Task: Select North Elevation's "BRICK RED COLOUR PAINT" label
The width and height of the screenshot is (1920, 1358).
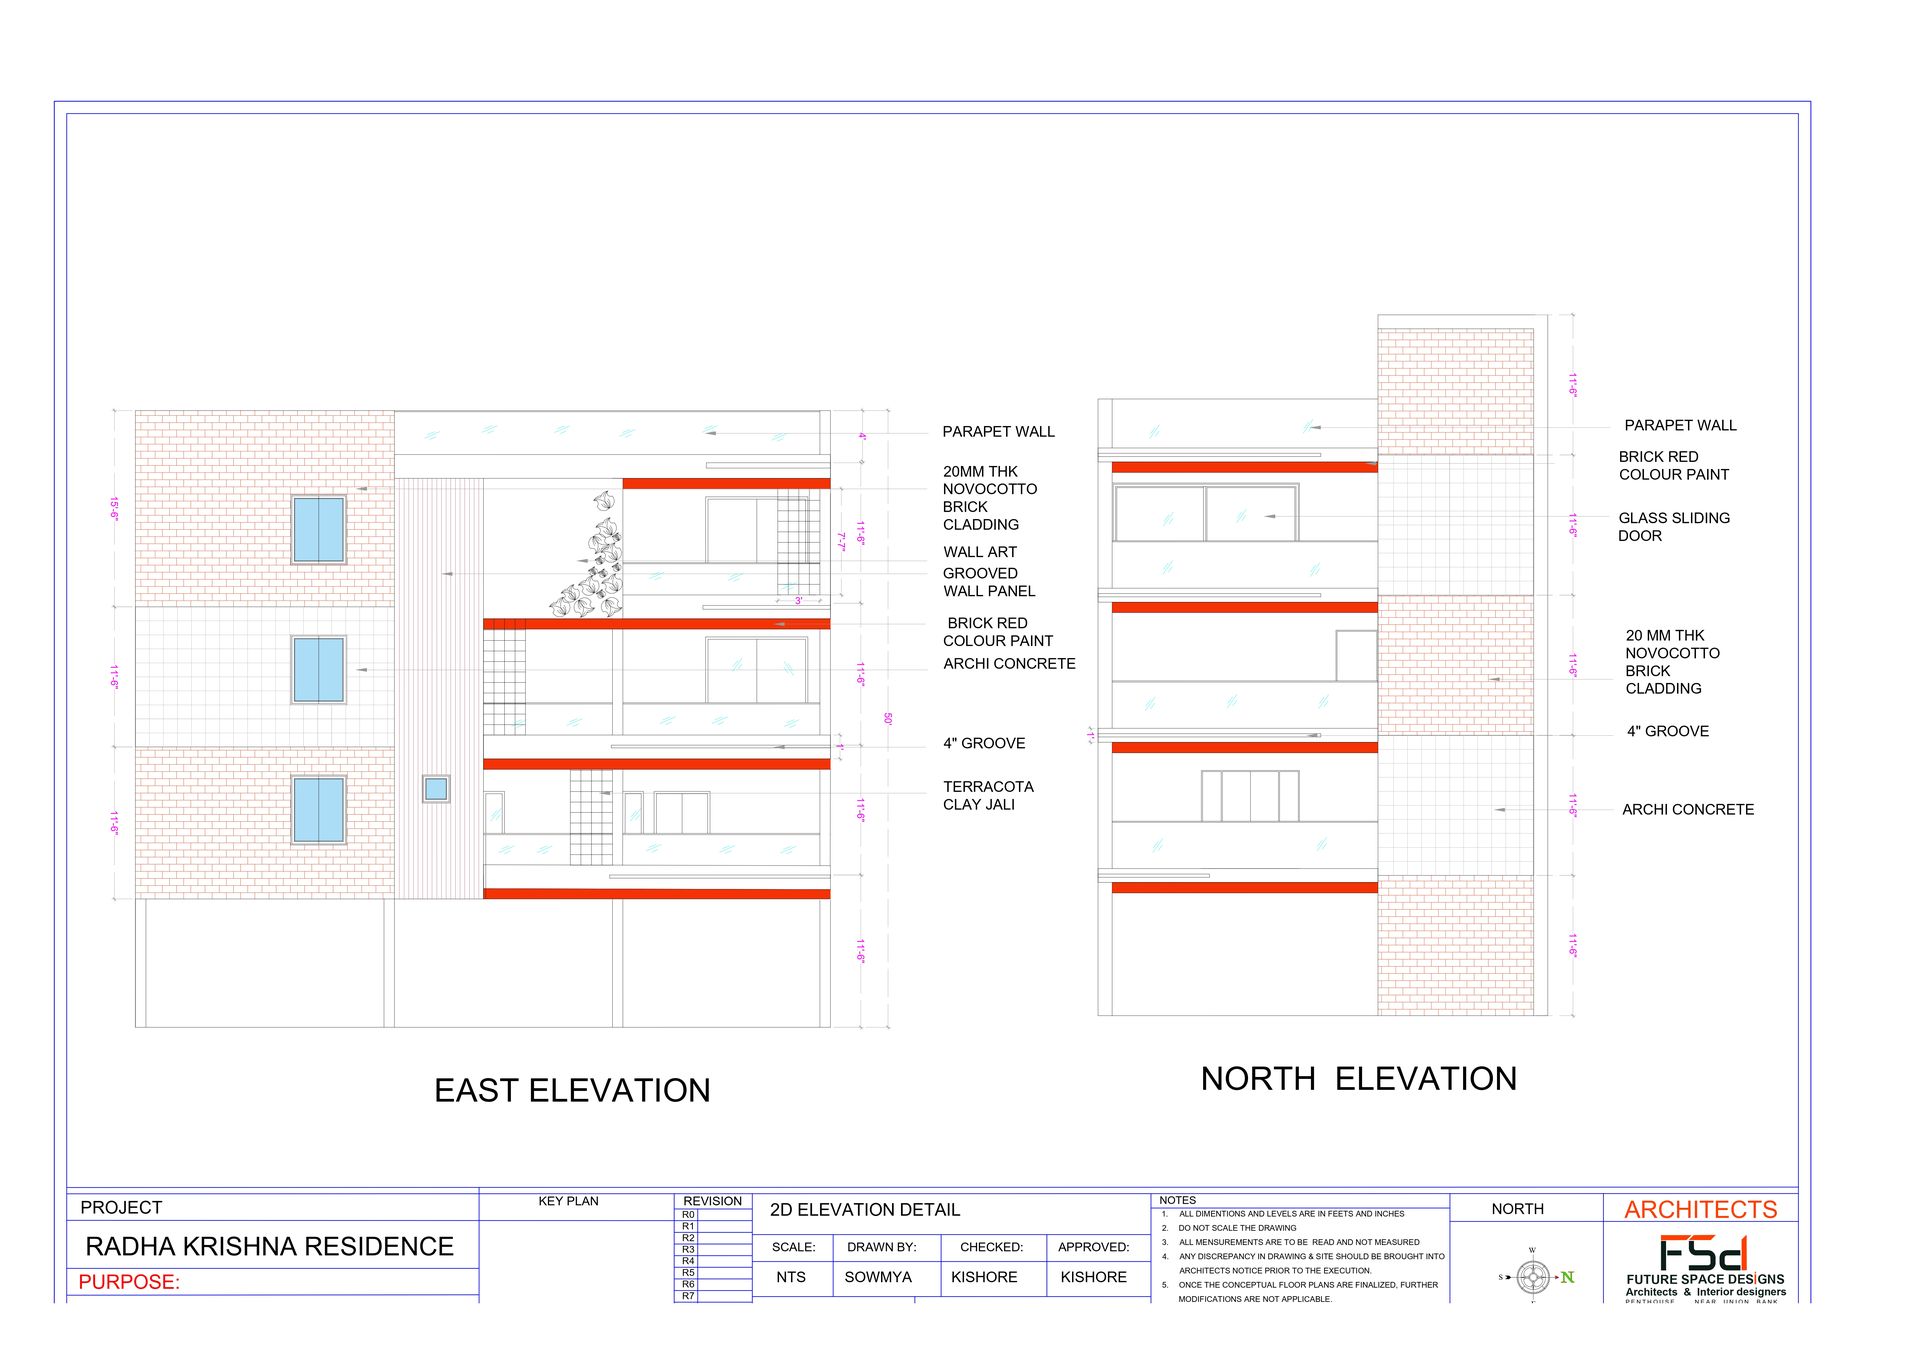Action: [x=1673, y=466]
